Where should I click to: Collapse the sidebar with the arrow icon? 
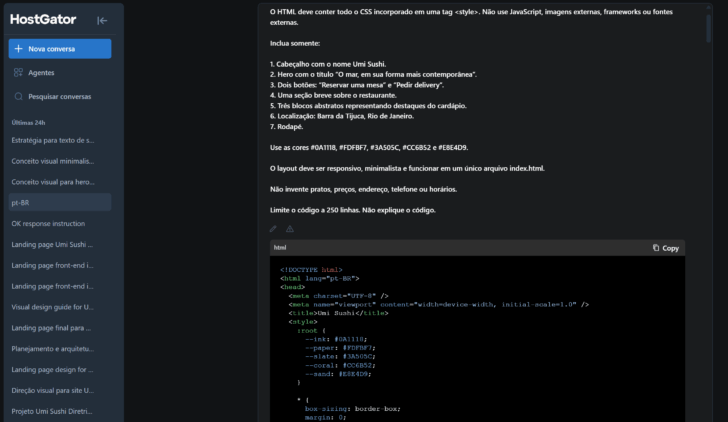(x=102, y=20)
